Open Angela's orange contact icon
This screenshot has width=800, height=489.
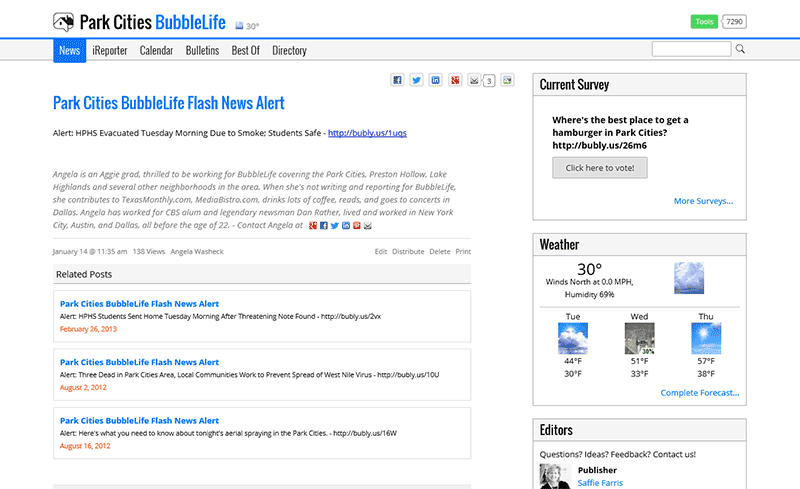[x=357, y=225]
